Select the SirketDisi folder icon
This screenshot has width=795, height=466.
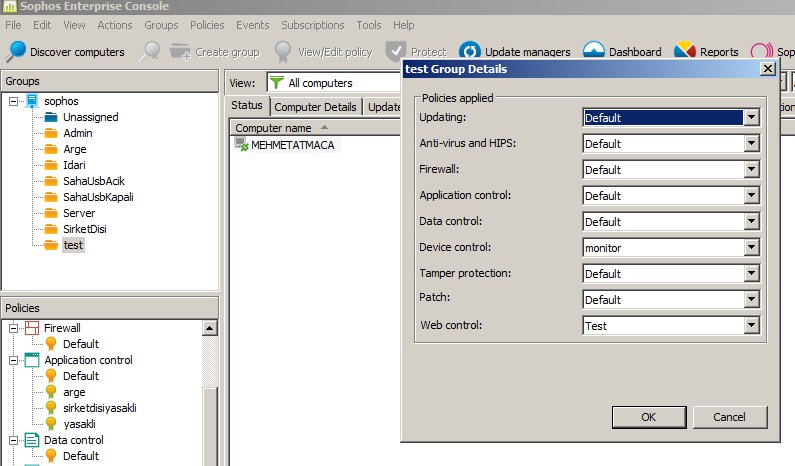pos(51,229)
